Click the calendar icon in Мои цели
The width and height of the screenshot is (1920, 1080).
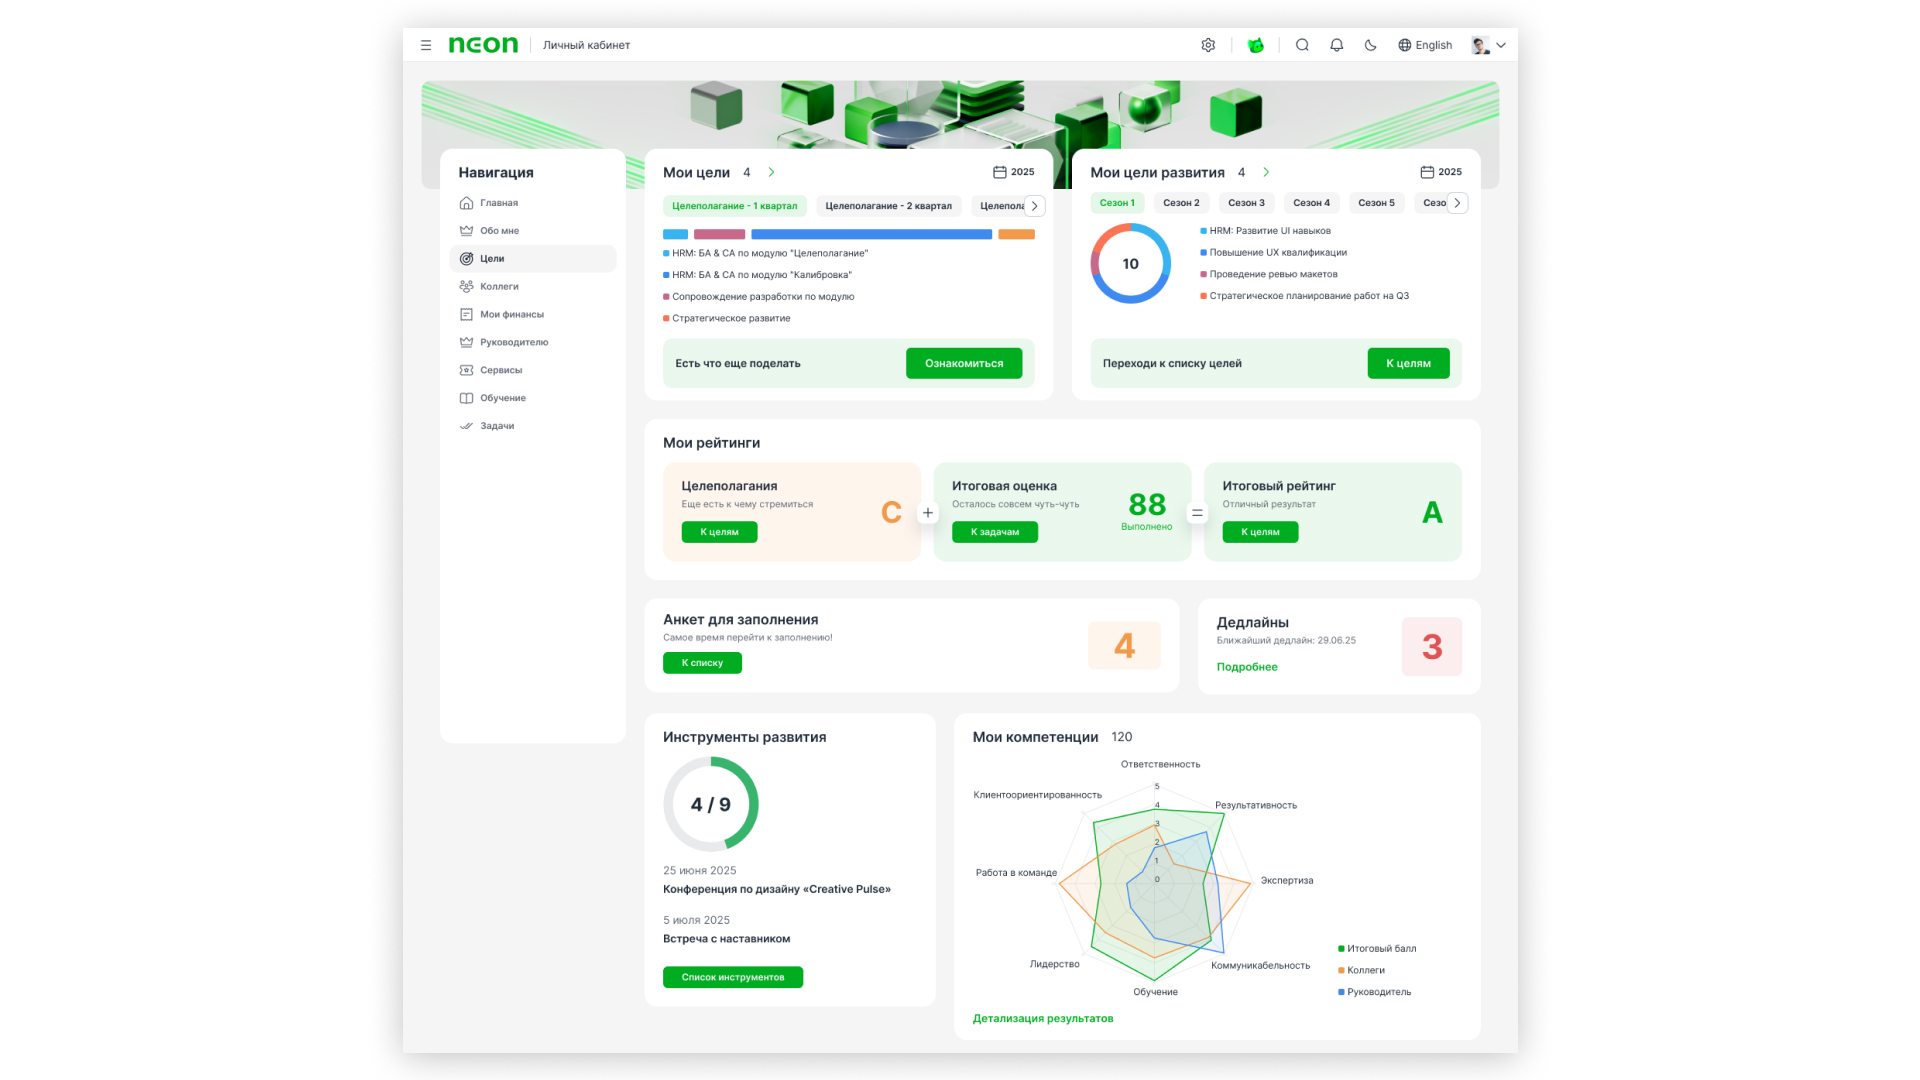coord(999,172)
